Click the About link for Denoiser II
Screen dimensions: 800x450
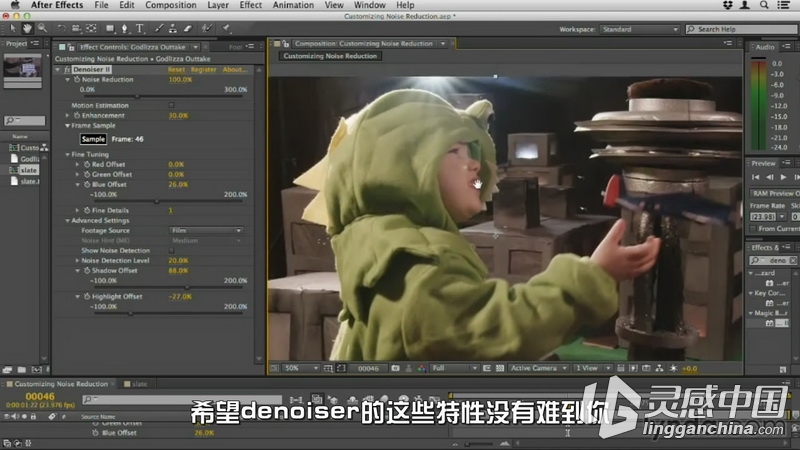(x=235, y=69)
